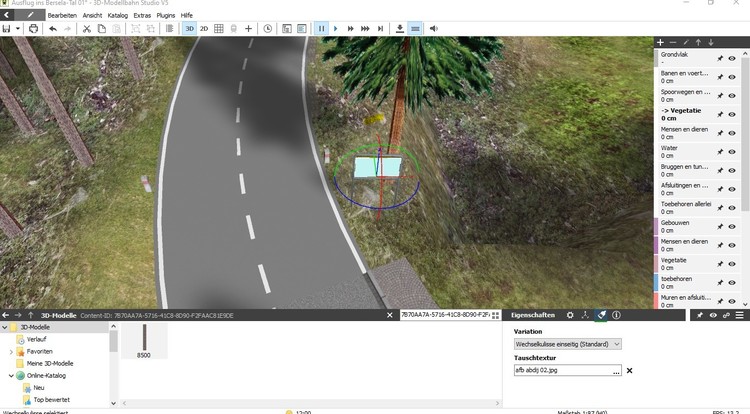Expand the Favoriten tree node
Image resolution: width=750 pixels, height=414 pixels.
[x=11, y=352]
